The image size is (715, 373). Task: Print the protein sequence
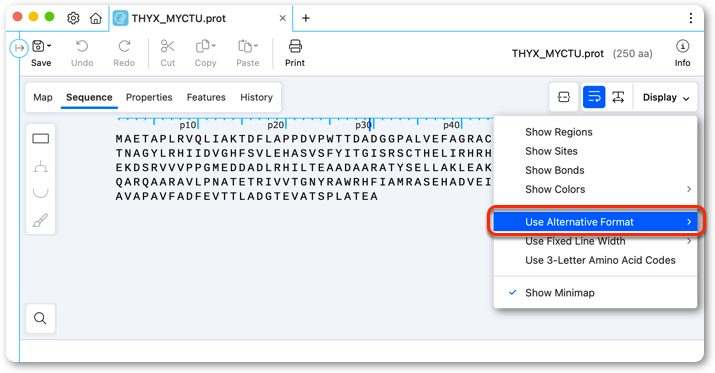(295, 53)
